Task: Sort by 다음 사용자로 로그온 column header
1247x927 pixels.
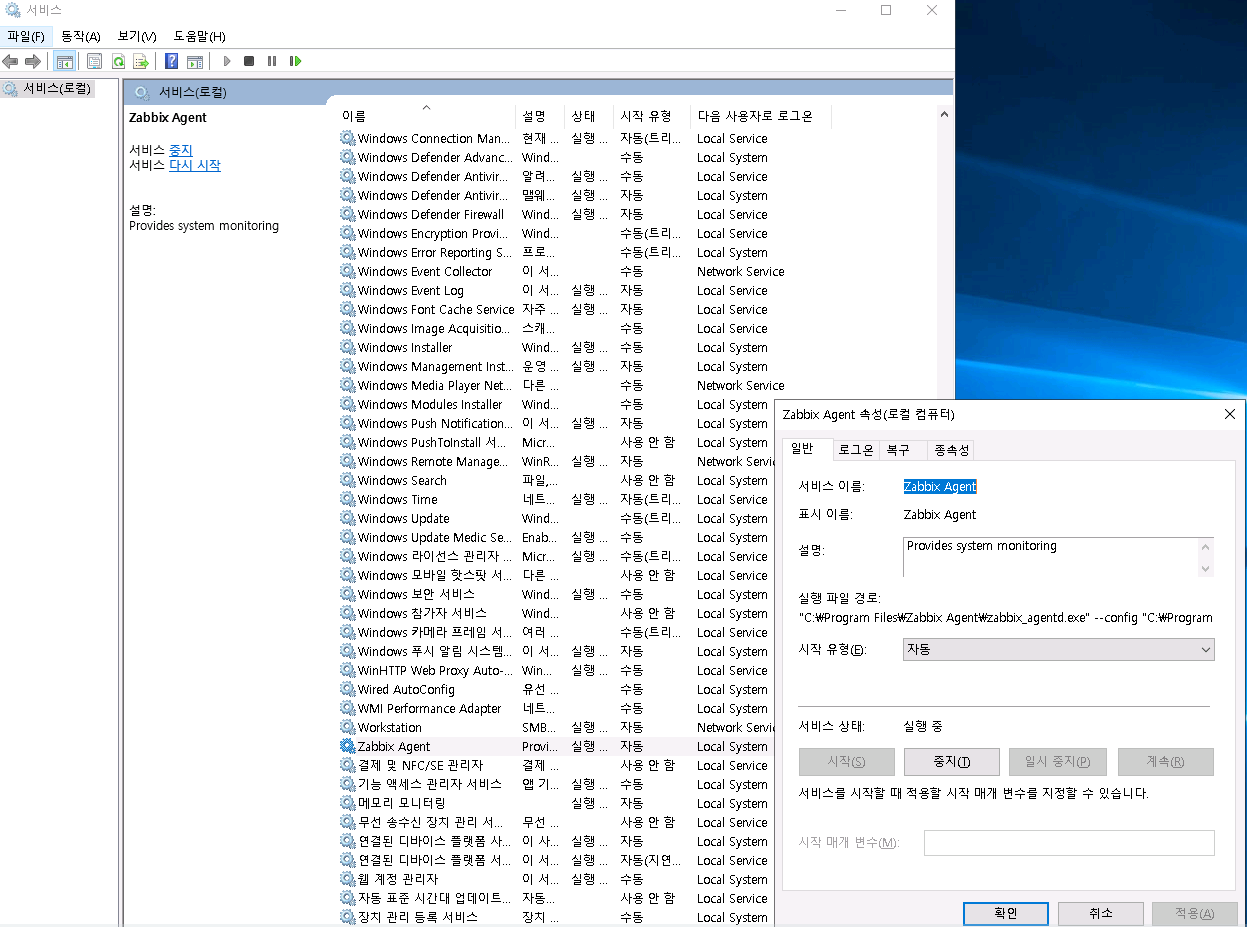Action: click(x=761, y=116)
